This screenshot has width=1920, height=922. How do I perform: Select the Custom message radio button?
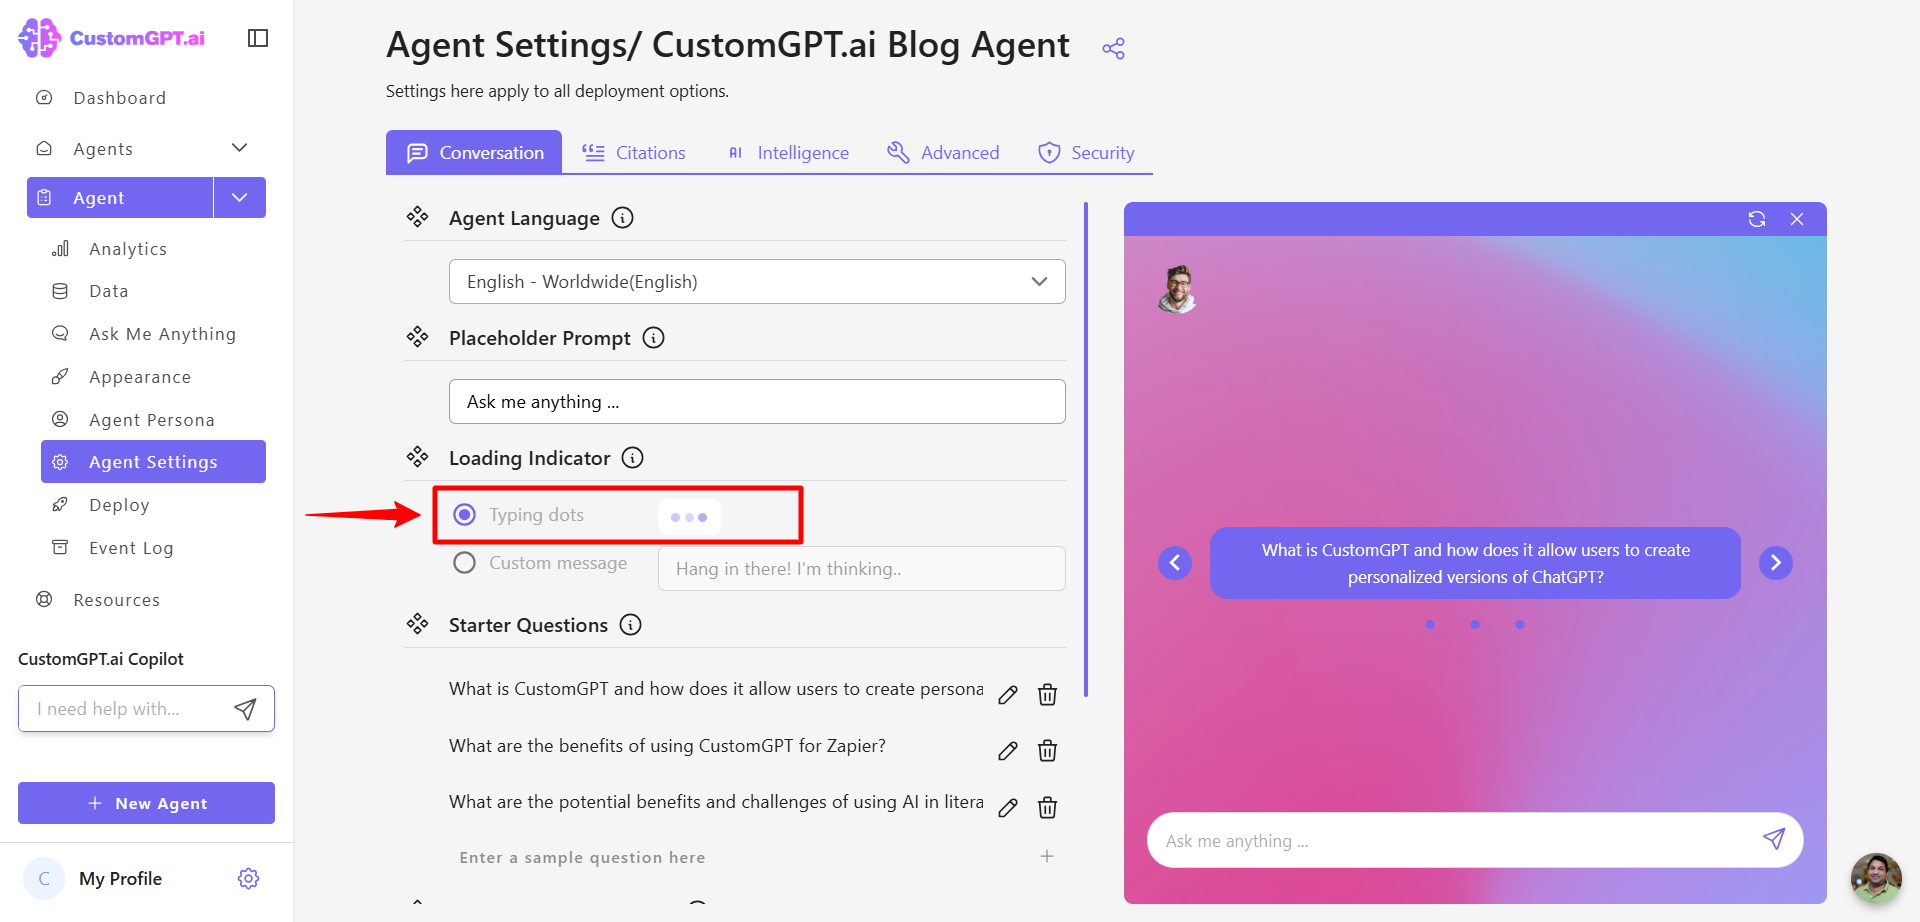point(464,563)
